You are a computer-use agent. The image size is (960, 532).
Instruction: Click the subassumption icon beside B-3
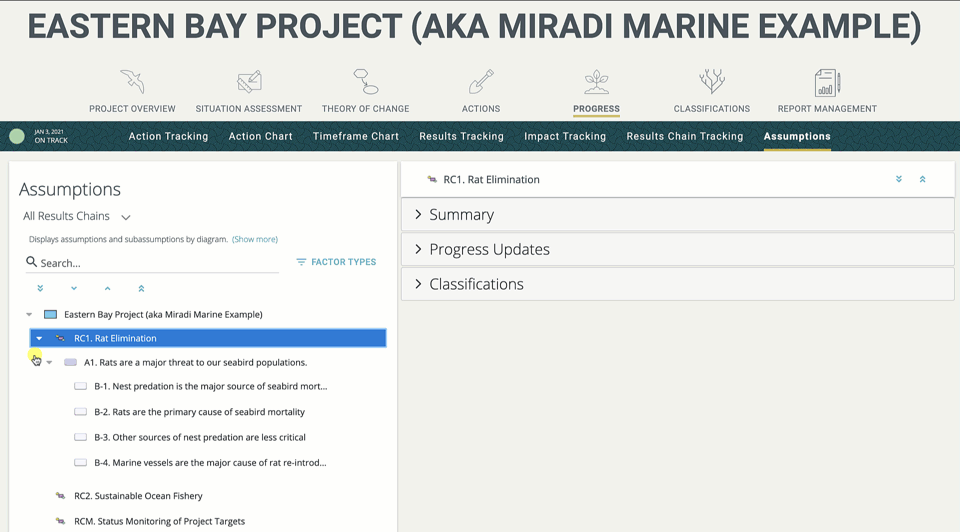click(80, 437)
